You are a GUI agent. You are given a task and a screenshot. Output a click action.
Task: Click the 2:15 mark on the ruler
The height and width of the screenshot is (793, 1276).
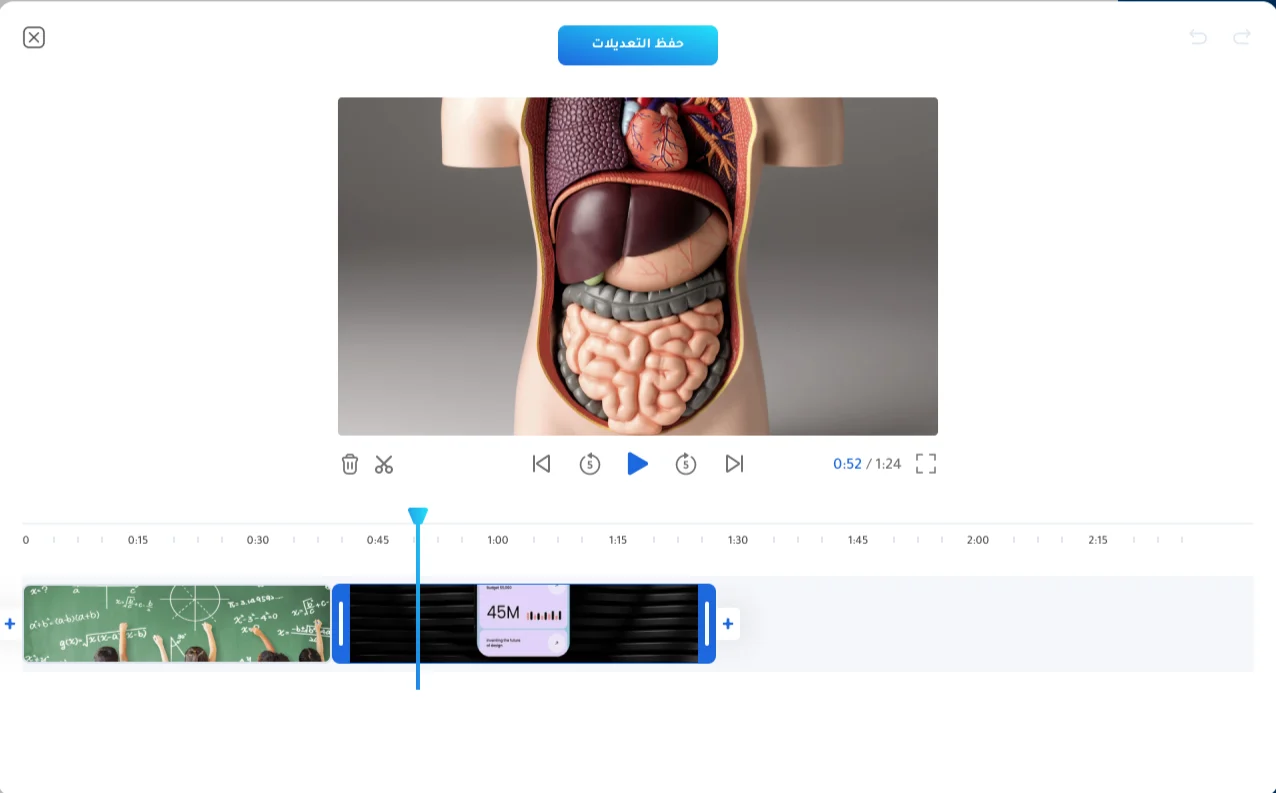1098,540
